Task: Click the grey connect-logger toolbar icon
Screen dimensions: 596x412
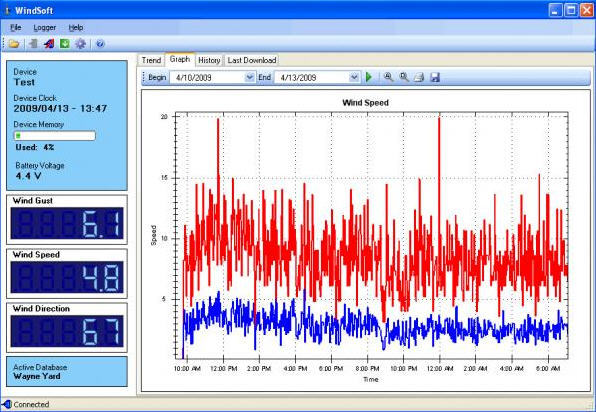Action: [33, 44]
